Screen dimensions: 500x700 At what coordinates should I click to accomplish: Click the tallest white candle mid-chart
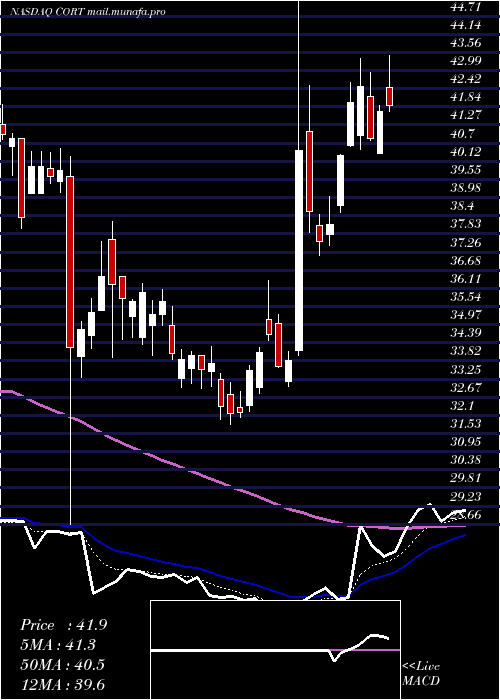pyautogui.click(x=299, y=250)
